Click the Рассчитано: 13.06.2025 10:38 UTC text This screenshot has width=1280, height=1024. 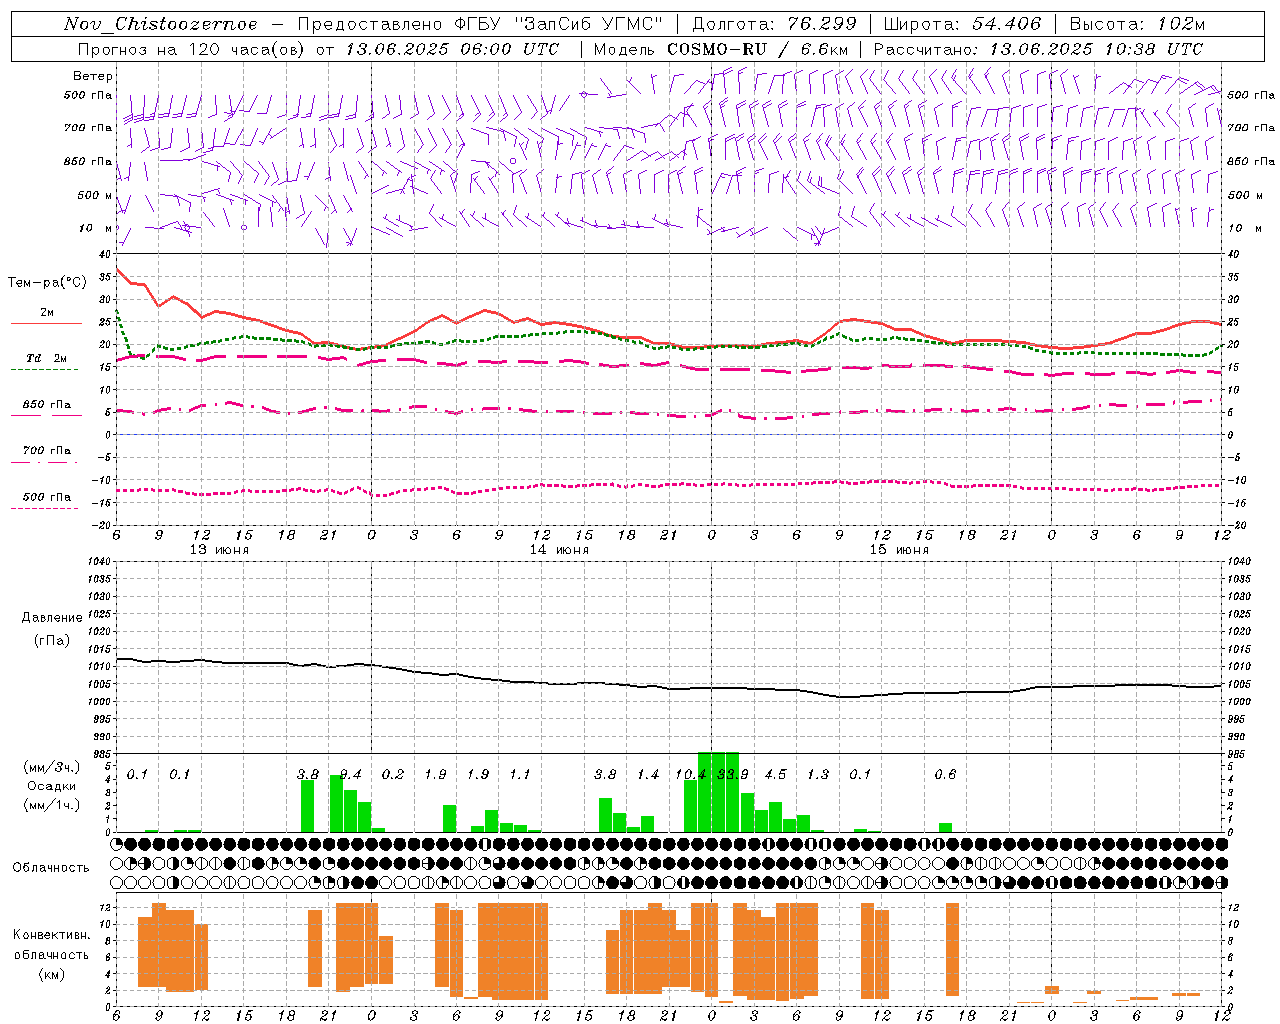coord(1038,49)
